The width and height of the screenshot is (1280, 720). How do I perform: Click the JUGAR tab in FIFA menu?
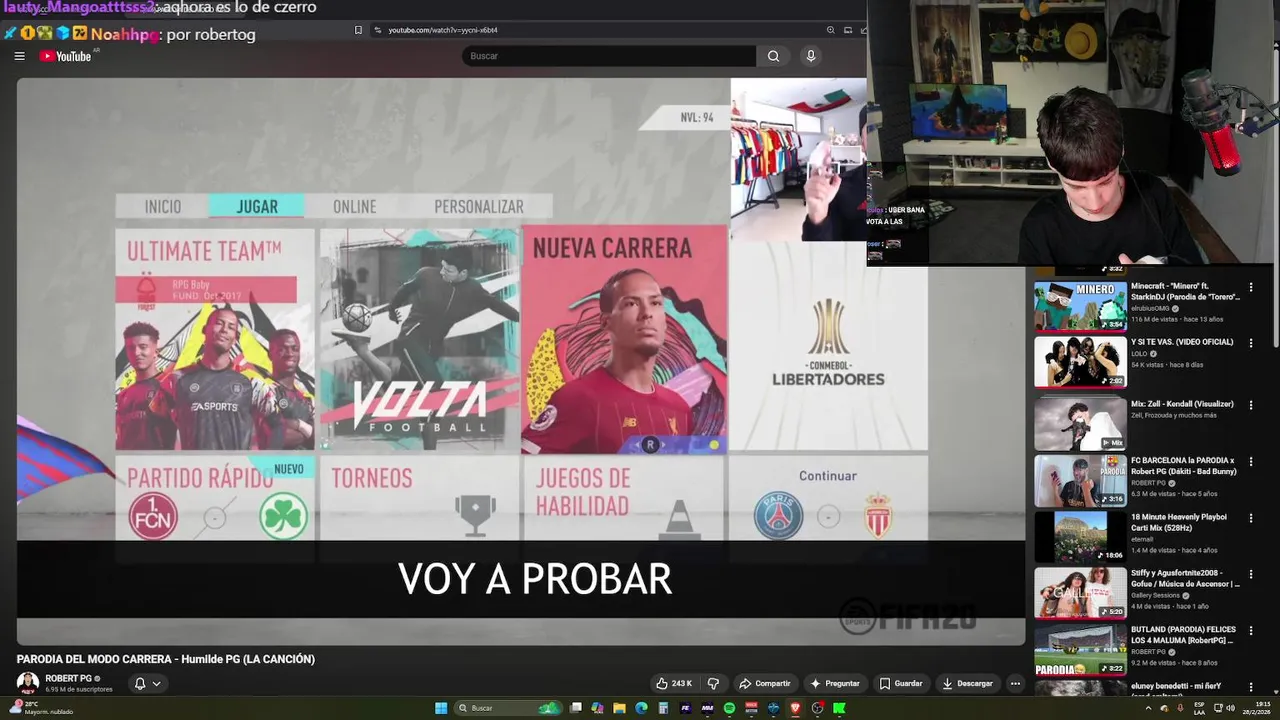pyautogui.click(x=257, y=206)
